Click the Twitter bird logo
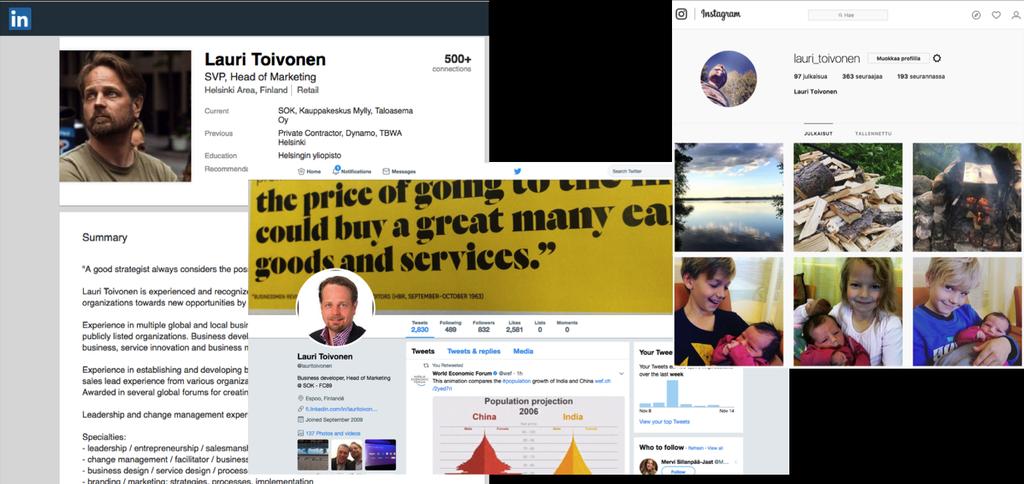1024x484 pixels. (x=517, y=171)
